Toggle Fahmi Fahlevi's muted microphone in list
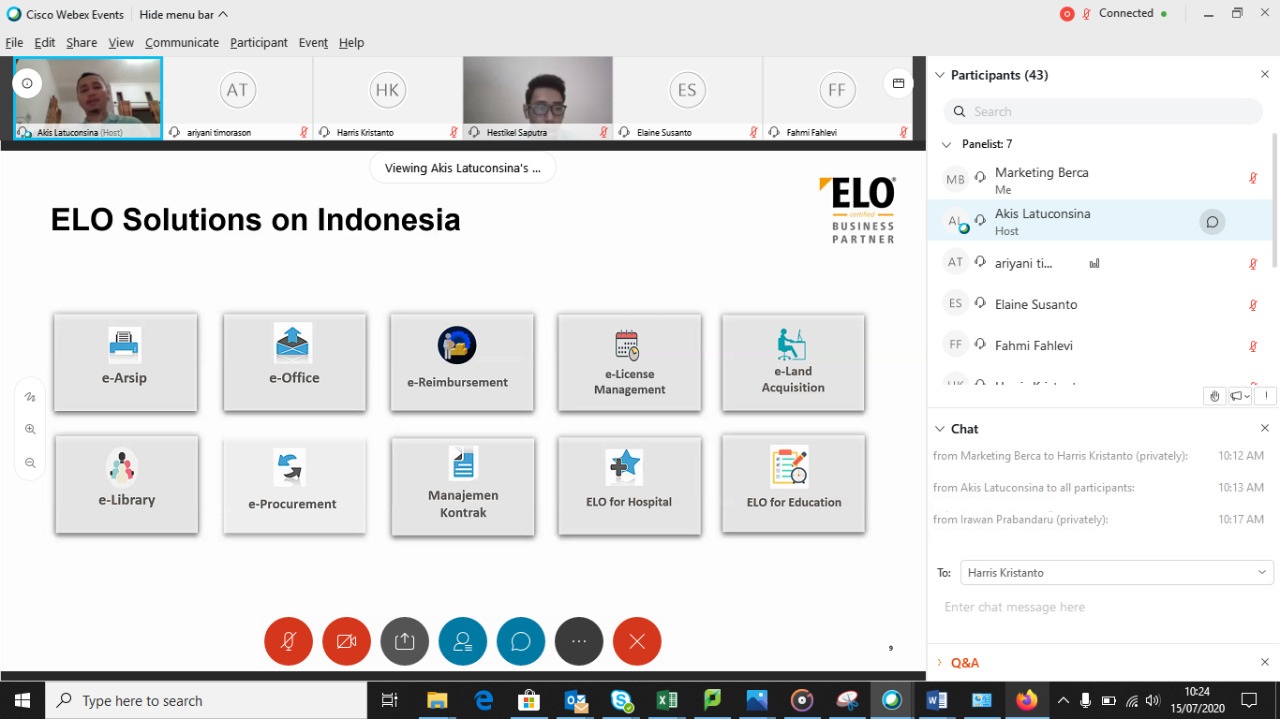1280x719 pixels. tap(1253, 346)
